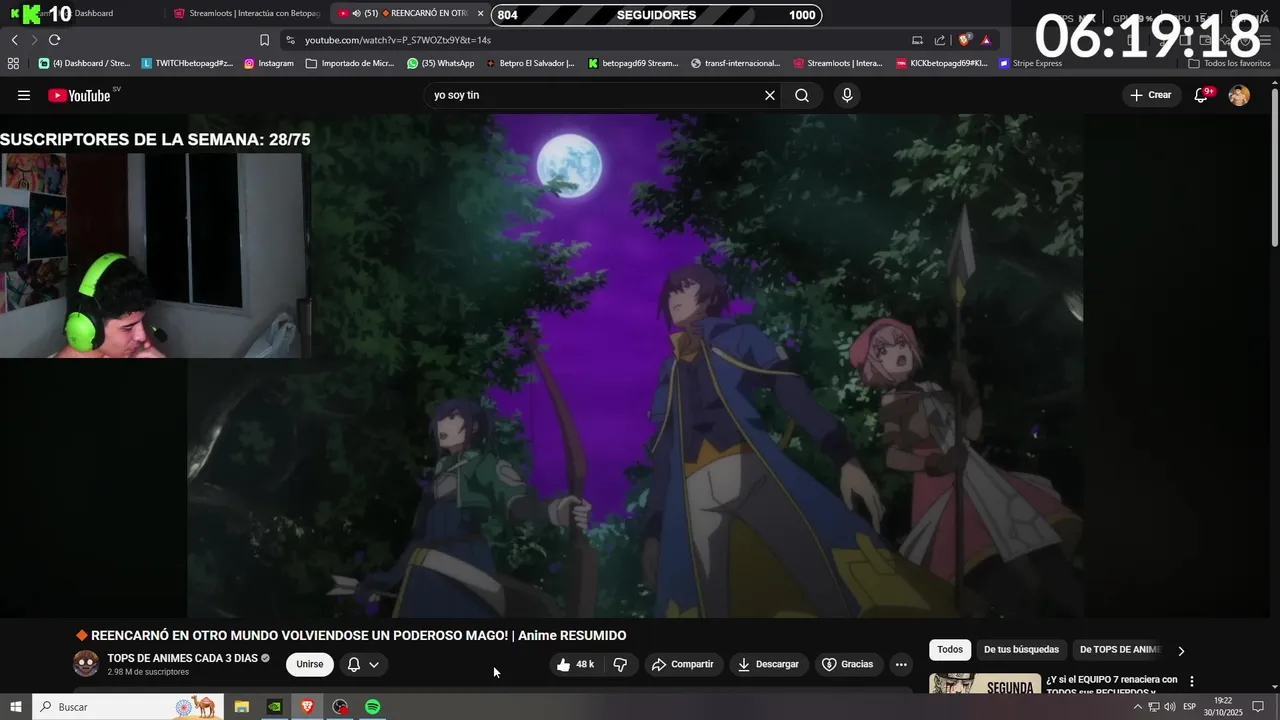Open File Explorer from the taskbar
The image size is (1280, 720).
(241, 707)
